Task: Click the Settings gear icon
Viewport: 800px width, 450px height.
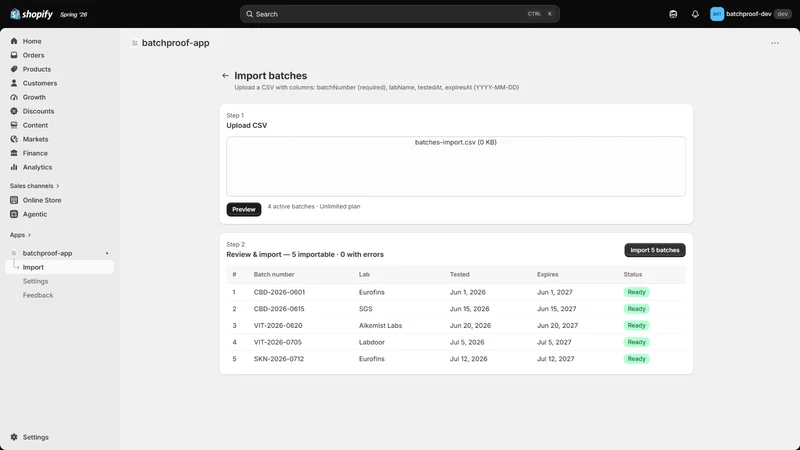Action: tap(14, 437)
